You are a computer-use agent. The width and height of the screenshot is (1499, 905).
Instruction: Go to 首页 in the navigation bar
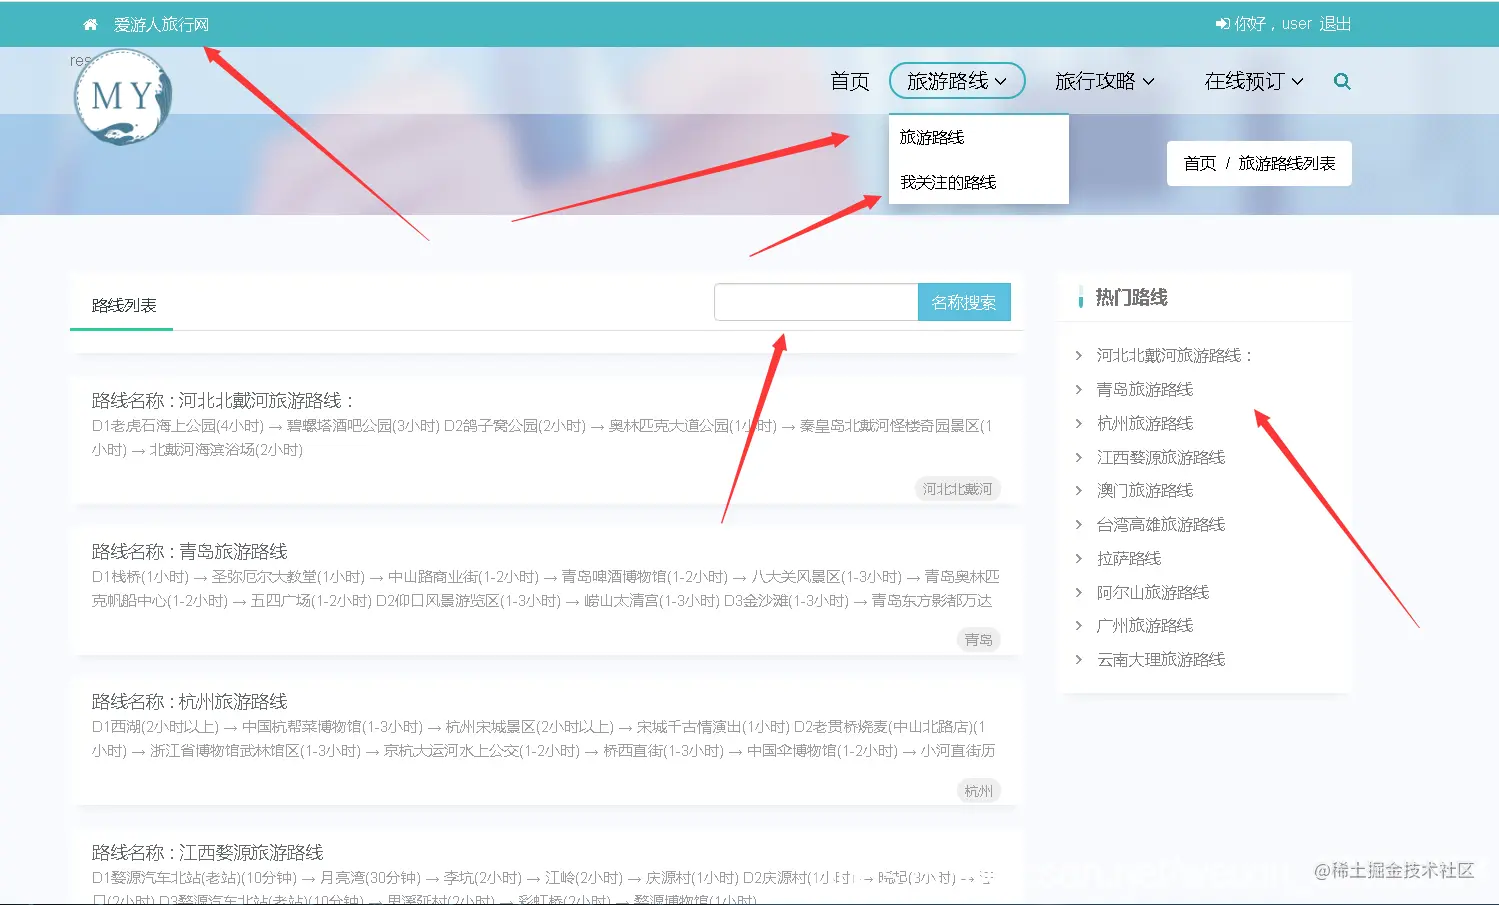850,81
